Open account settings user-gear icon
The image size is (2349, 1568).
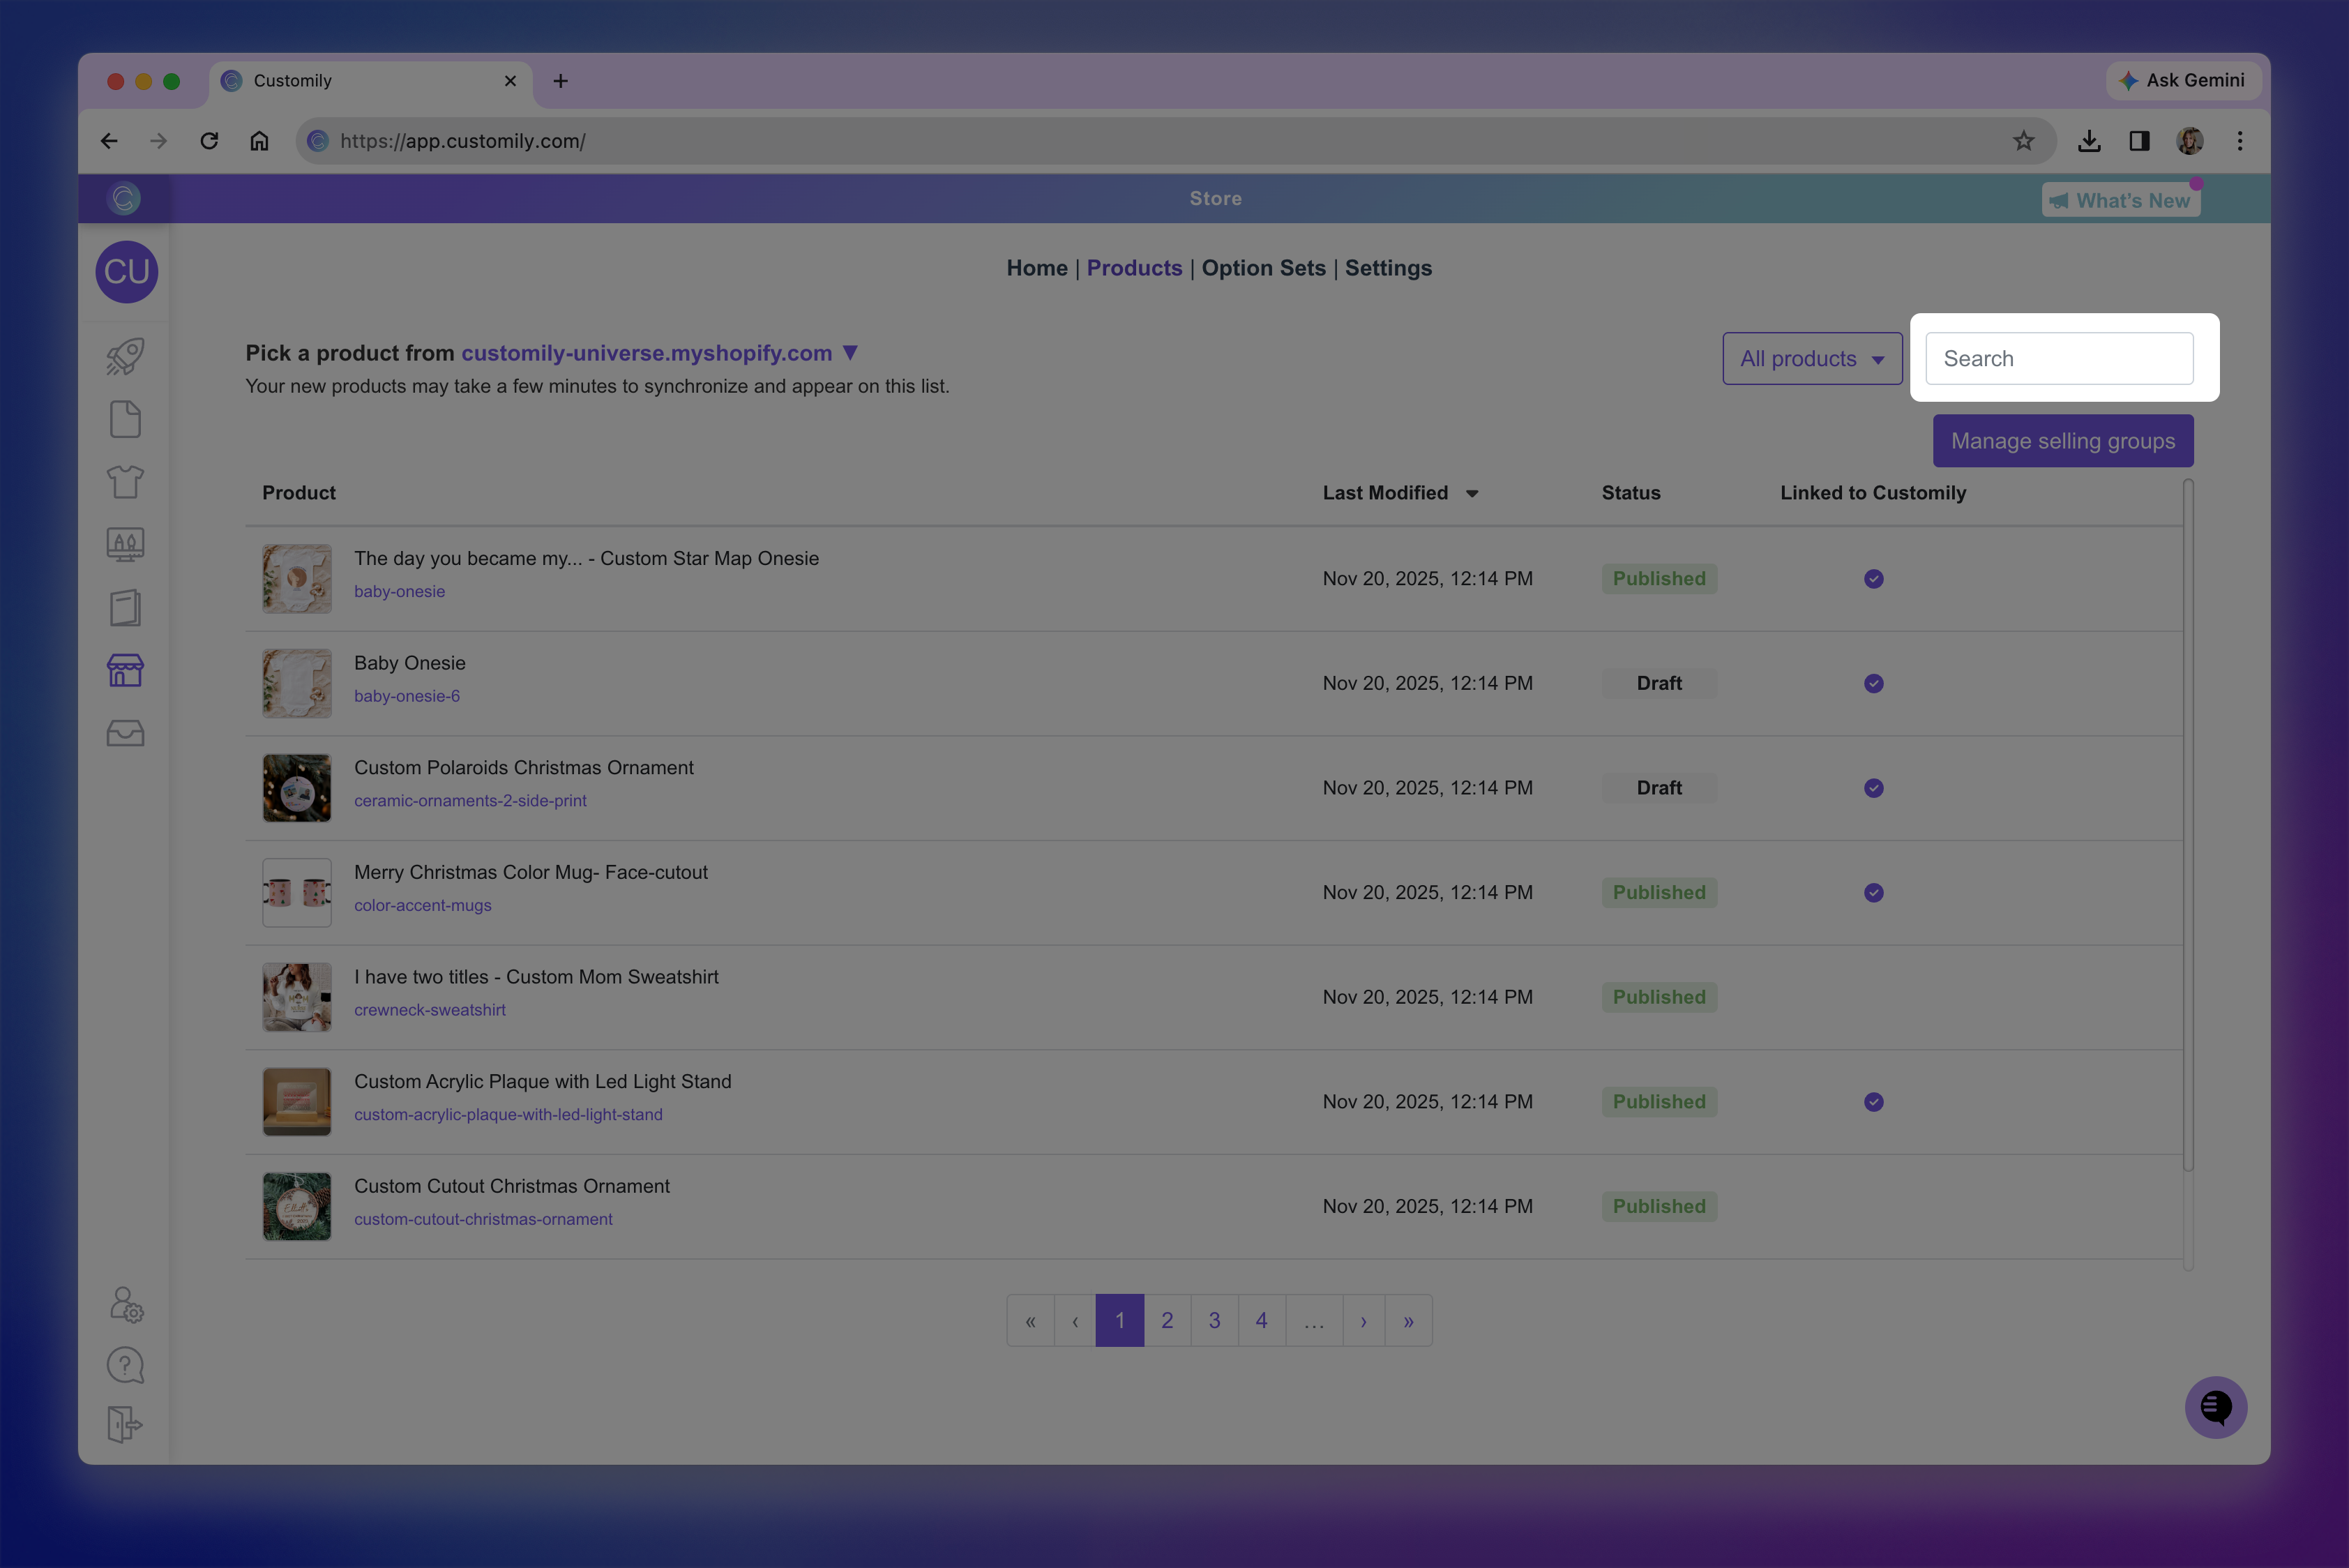[126, 1305]
